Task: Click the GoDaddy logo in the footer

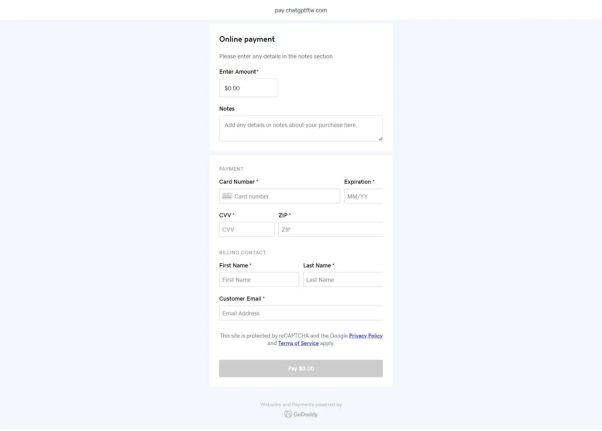Action: click(301, 414)
